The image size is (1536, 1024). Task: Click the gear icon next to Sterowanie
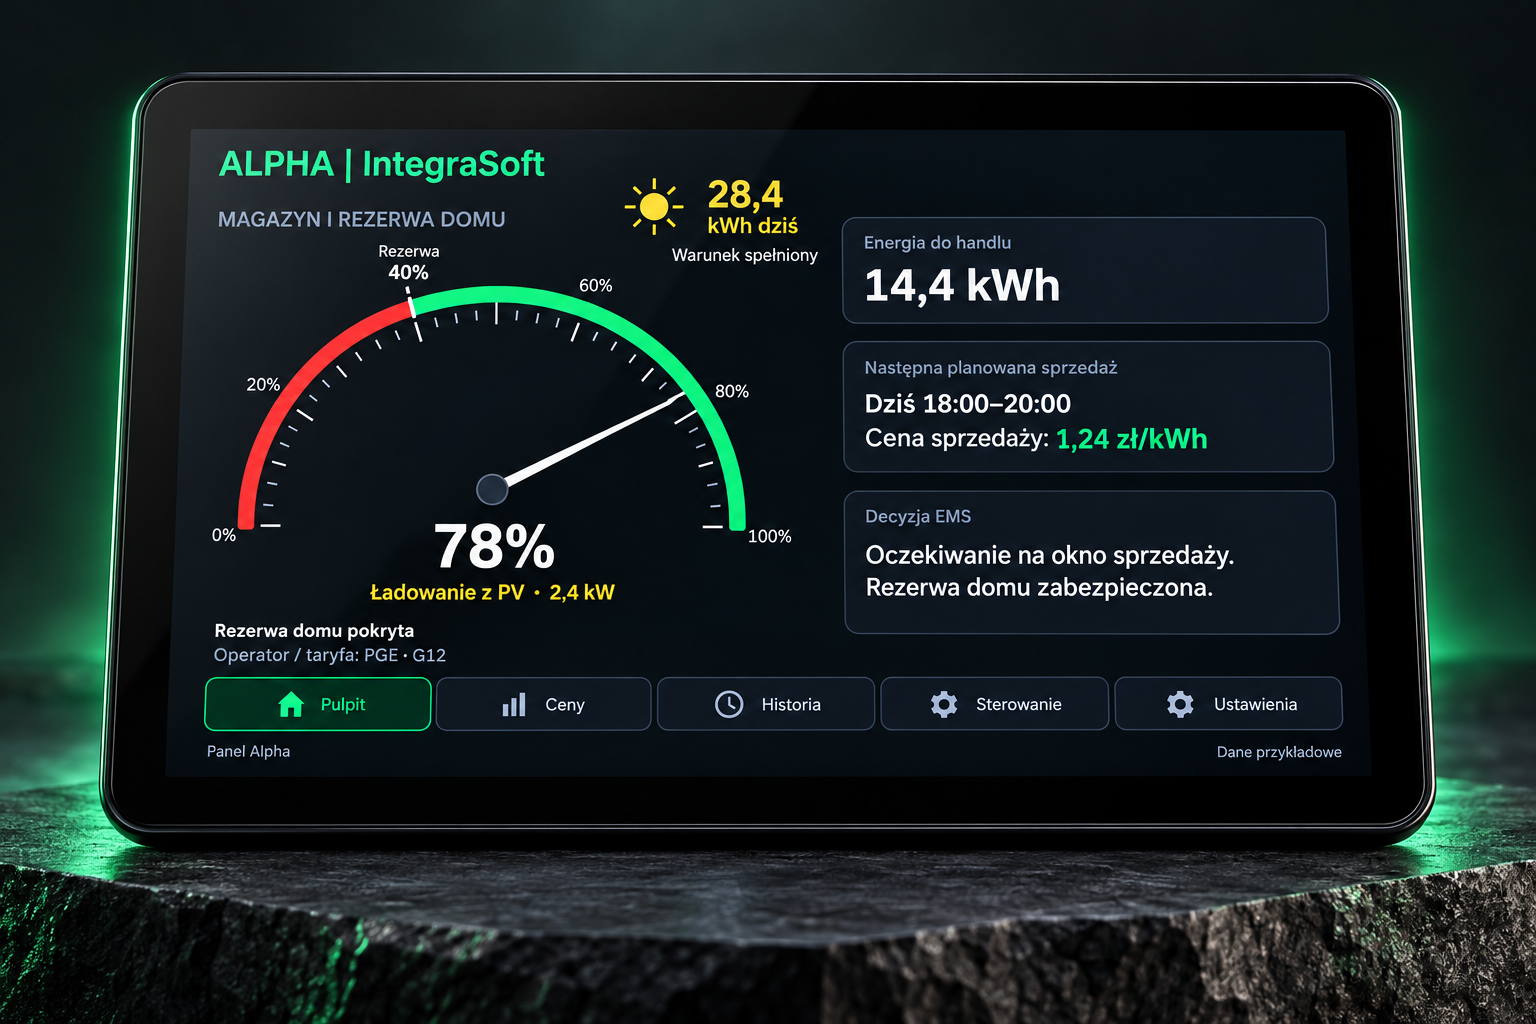[944, 704]
